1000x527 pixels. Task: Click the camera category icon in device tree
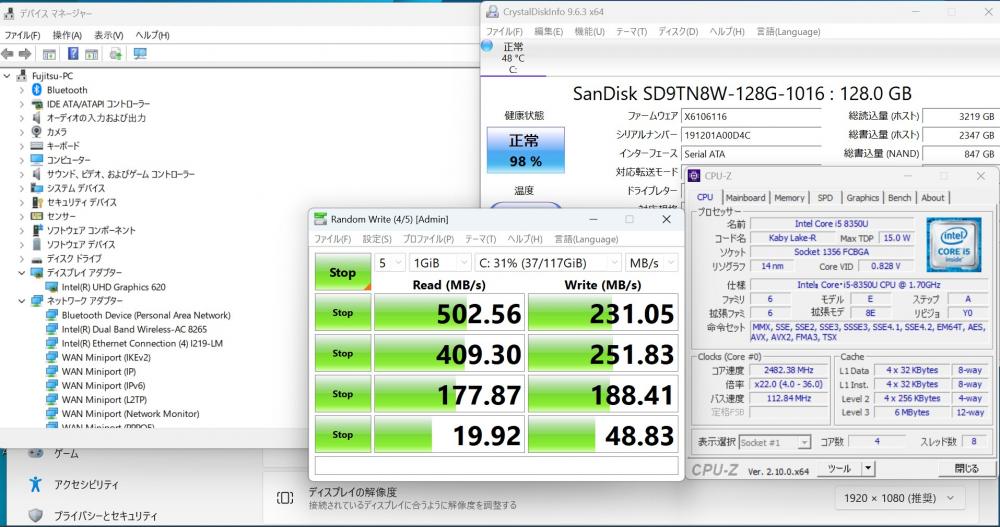click(x=37, y=131)
